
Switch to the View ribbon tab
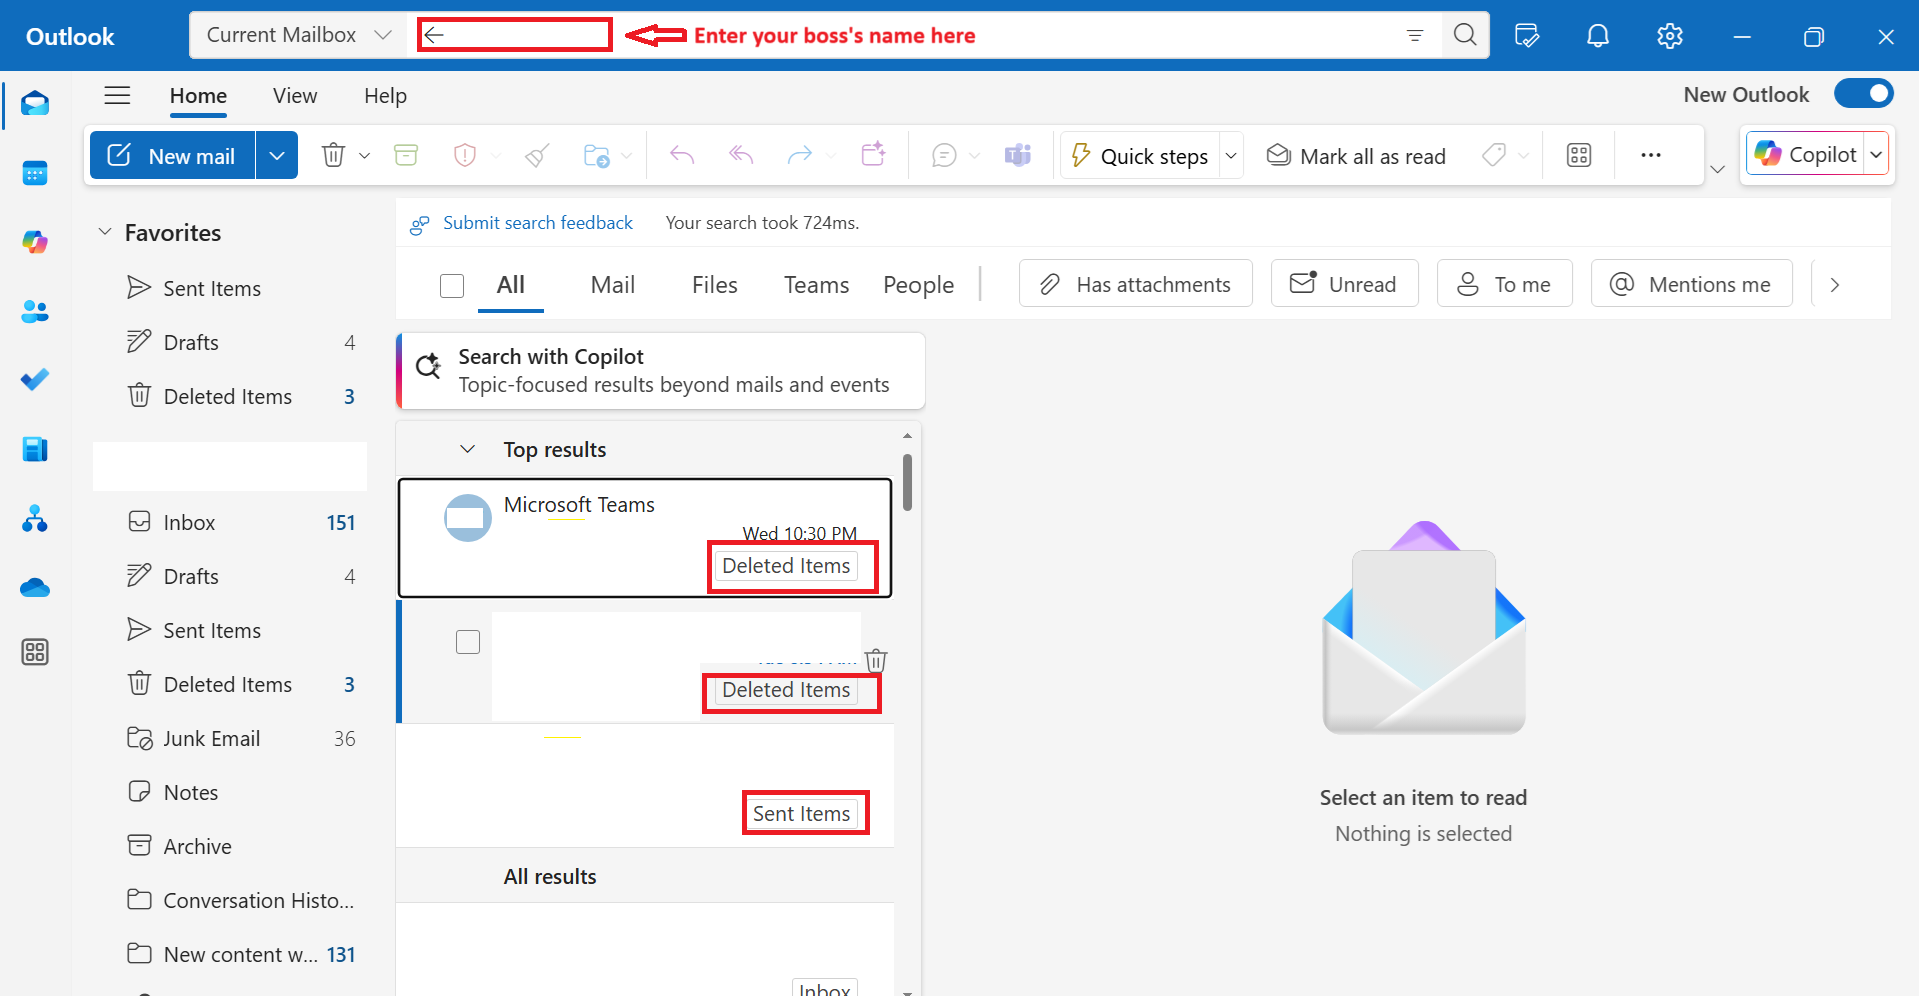coord(295,96)
